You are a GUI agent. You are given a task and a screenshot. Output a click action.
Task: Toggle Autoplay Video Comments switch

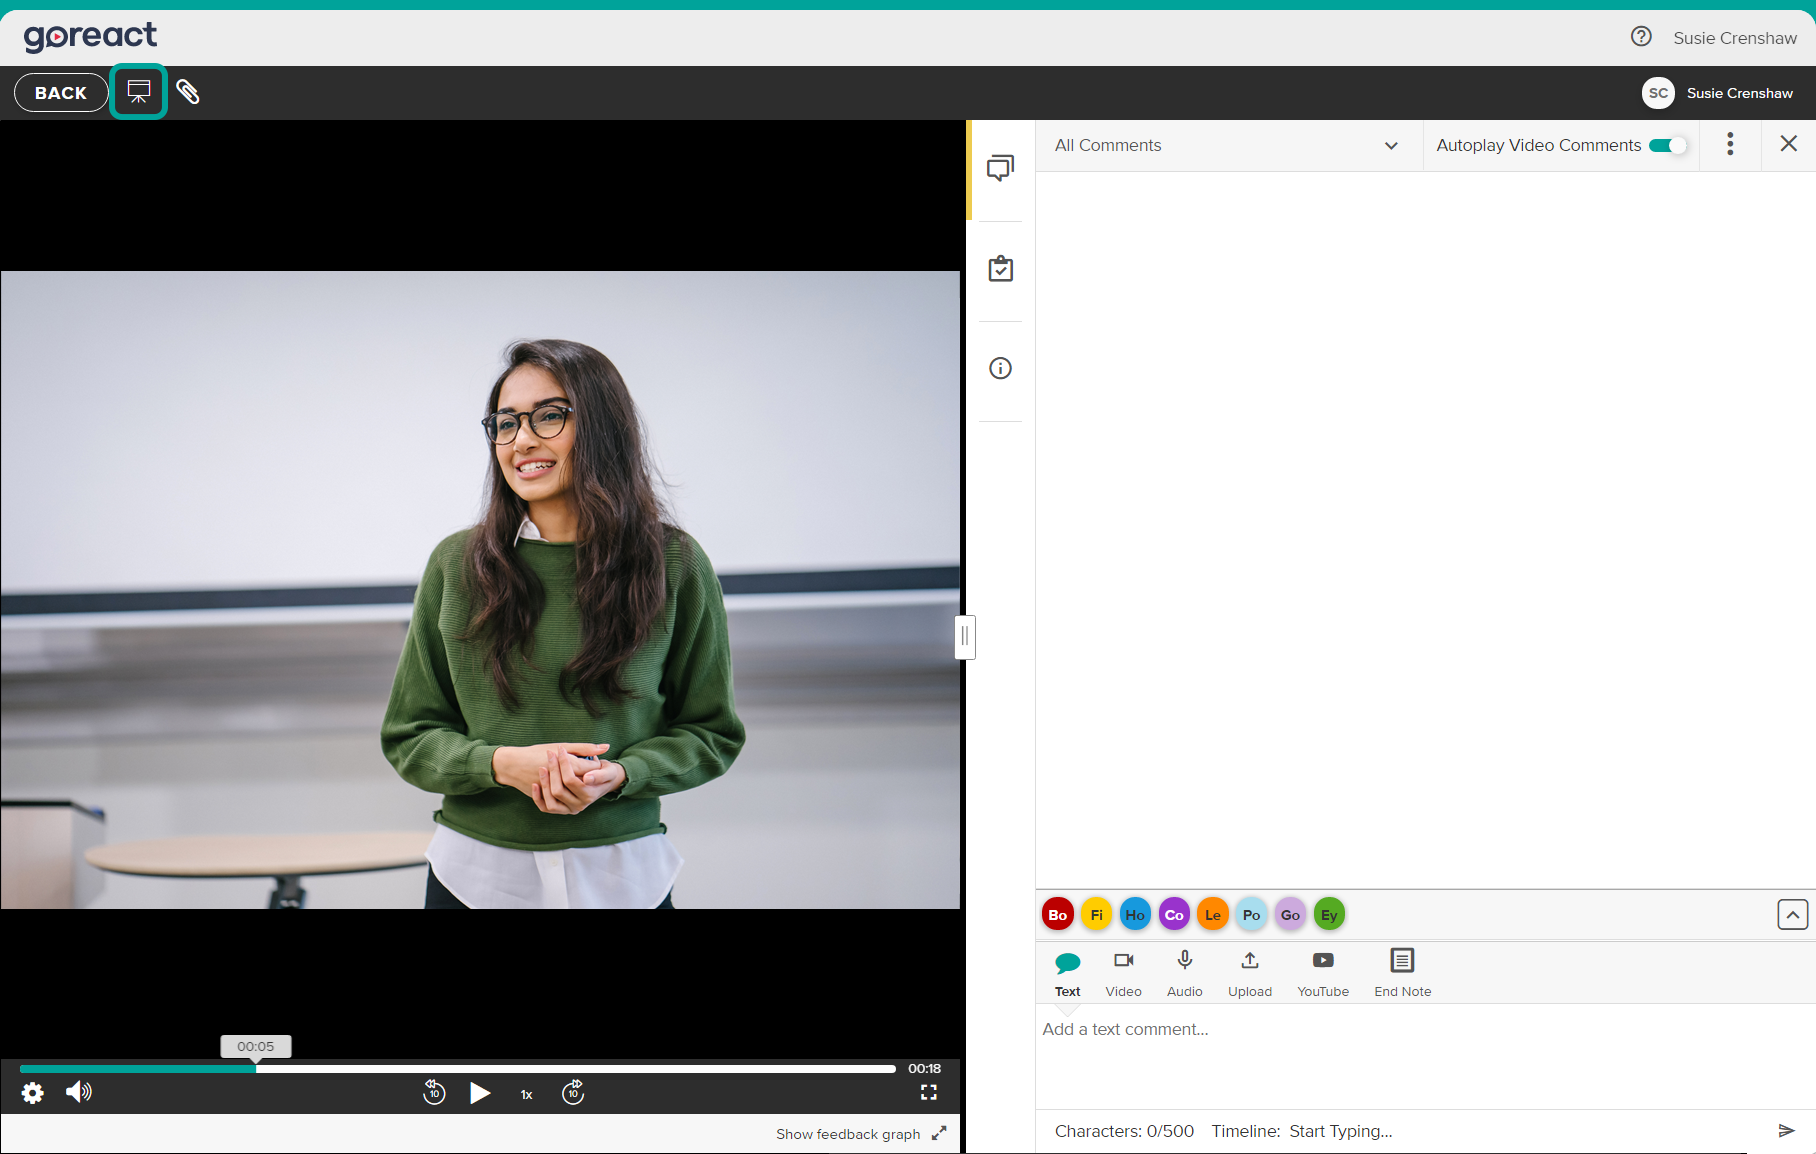point(1667,146)
